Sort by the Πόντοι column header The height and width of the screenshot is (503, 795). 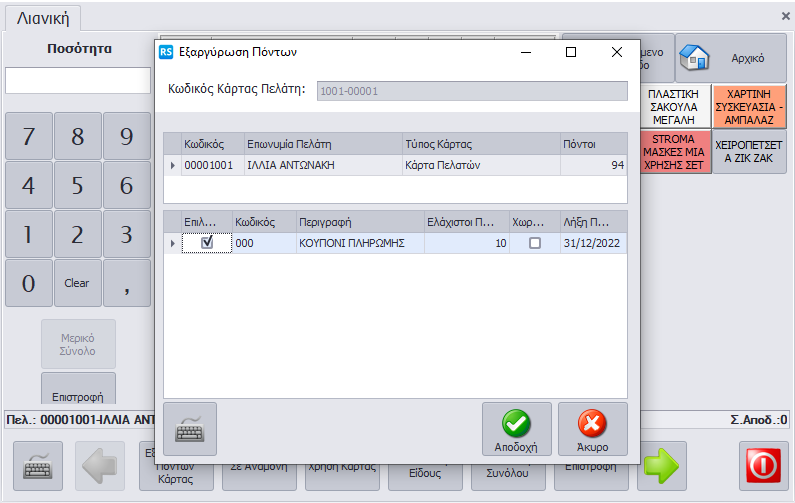click(592, 143)
